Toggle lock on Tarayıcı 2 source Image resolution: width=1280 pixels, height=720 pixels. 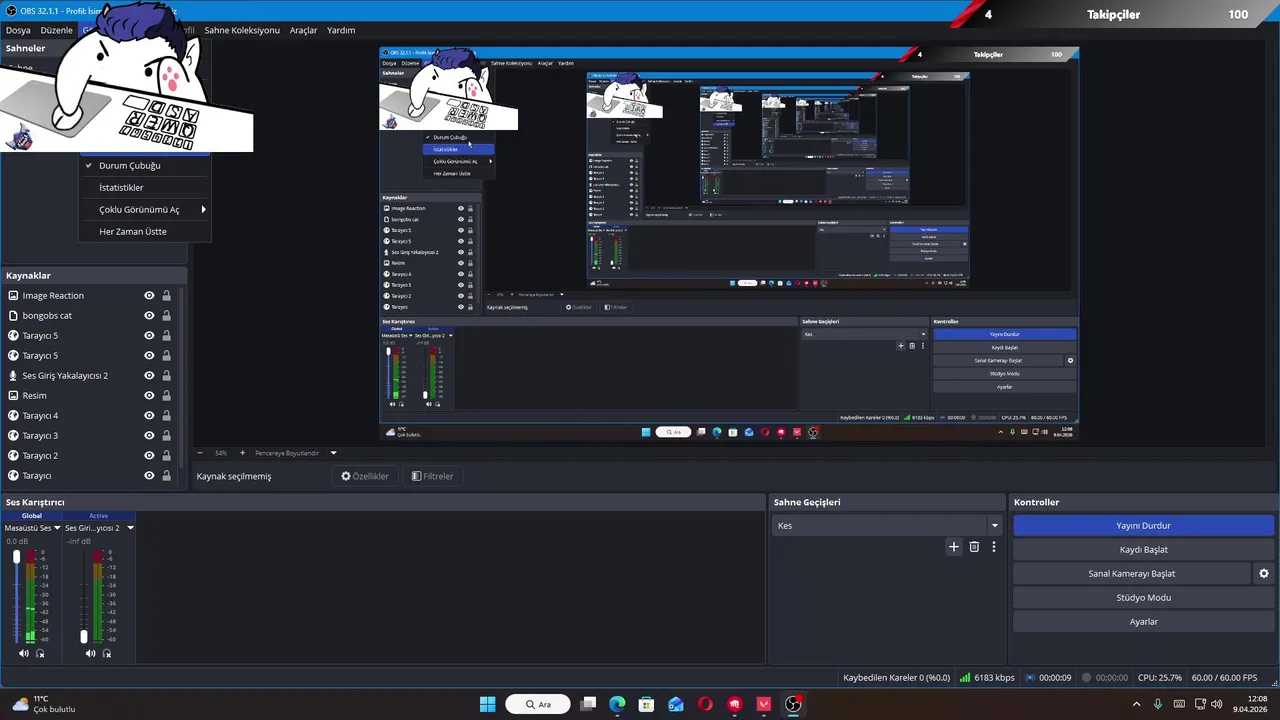point(166,456)
